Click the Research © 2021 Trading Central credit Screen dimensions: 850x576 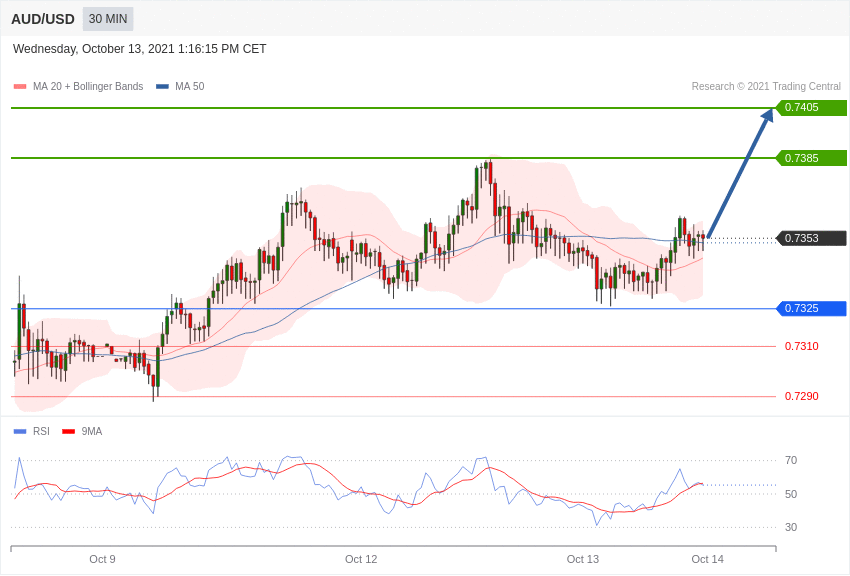tap(766, 86)
